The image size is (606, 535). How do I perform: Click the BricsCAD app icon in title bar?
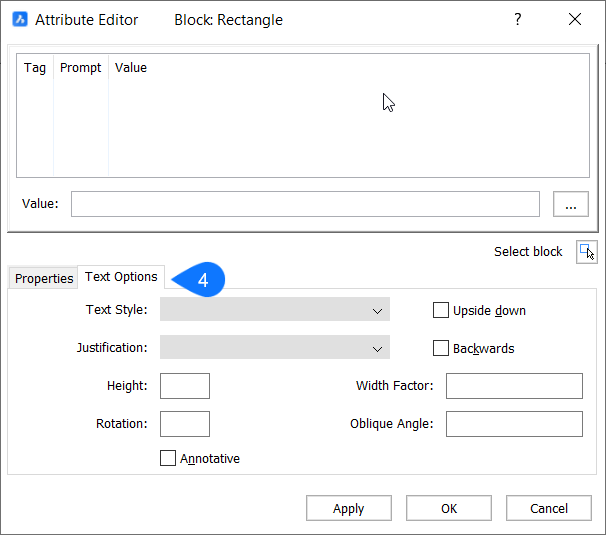tap(19, 20)
